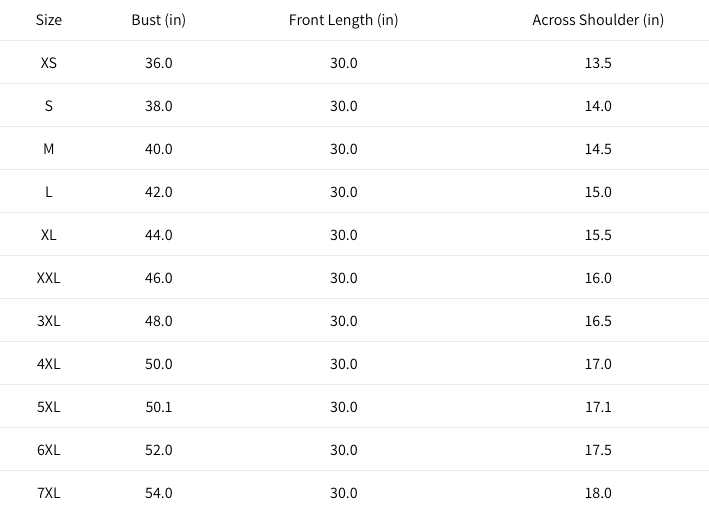Click the Front Length (in) column header
The width and height of the screenshot is (709, 511).
tap(343, 20)
